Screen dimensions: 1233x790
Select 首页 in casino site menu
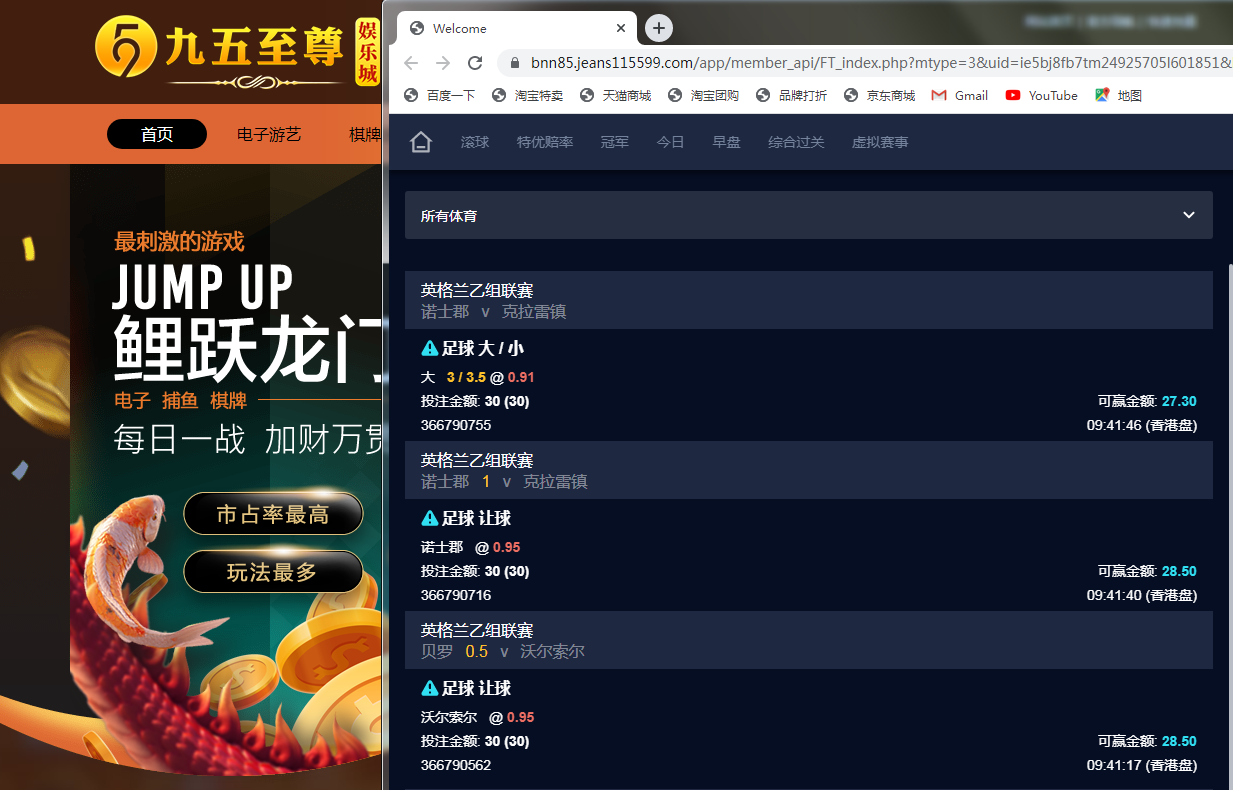[157, 134]
